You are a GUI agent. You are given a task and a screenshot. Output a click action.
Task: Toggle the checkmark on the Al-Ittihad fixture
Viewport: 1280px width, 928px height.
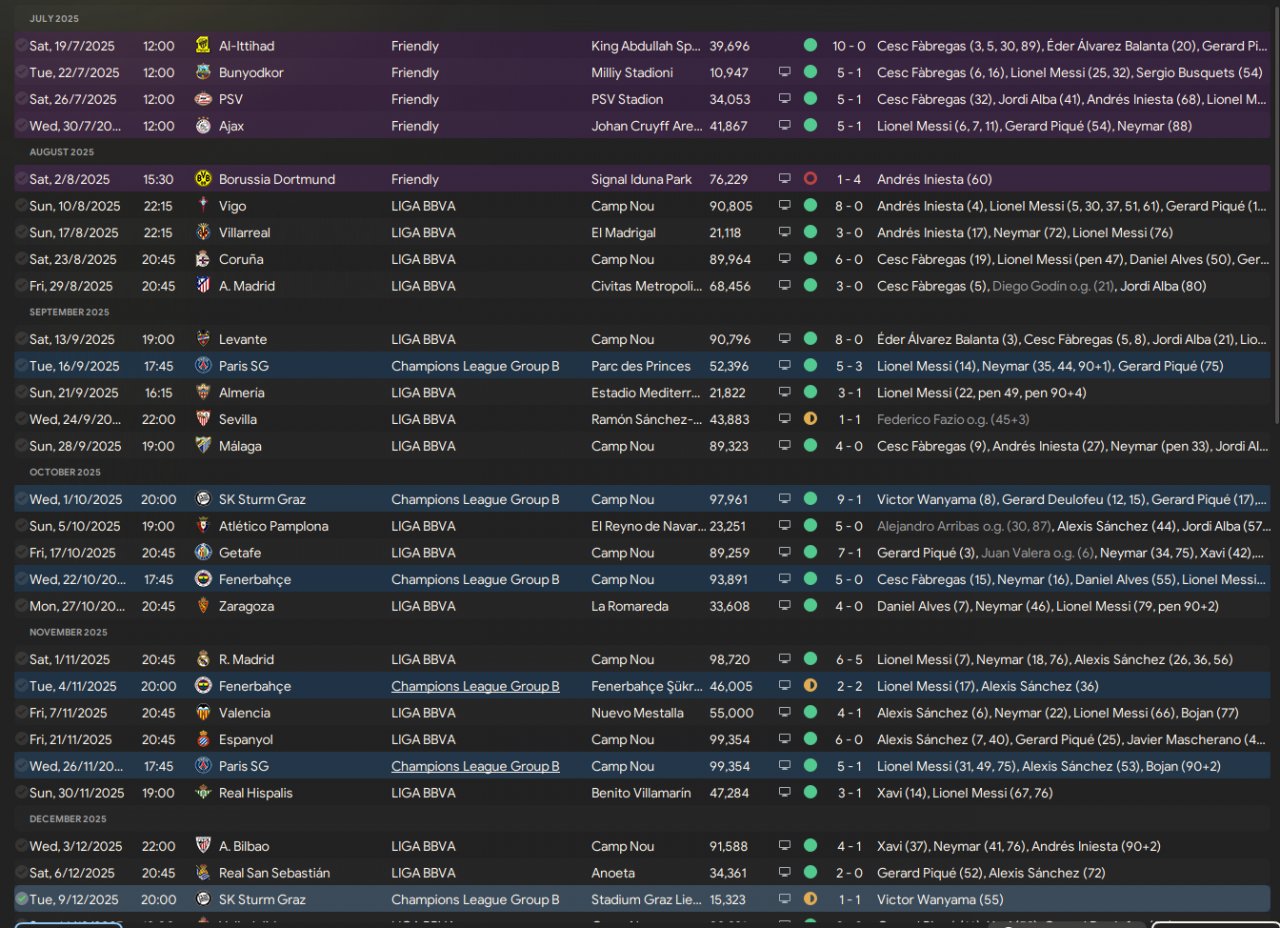click(x=21, y=46)
